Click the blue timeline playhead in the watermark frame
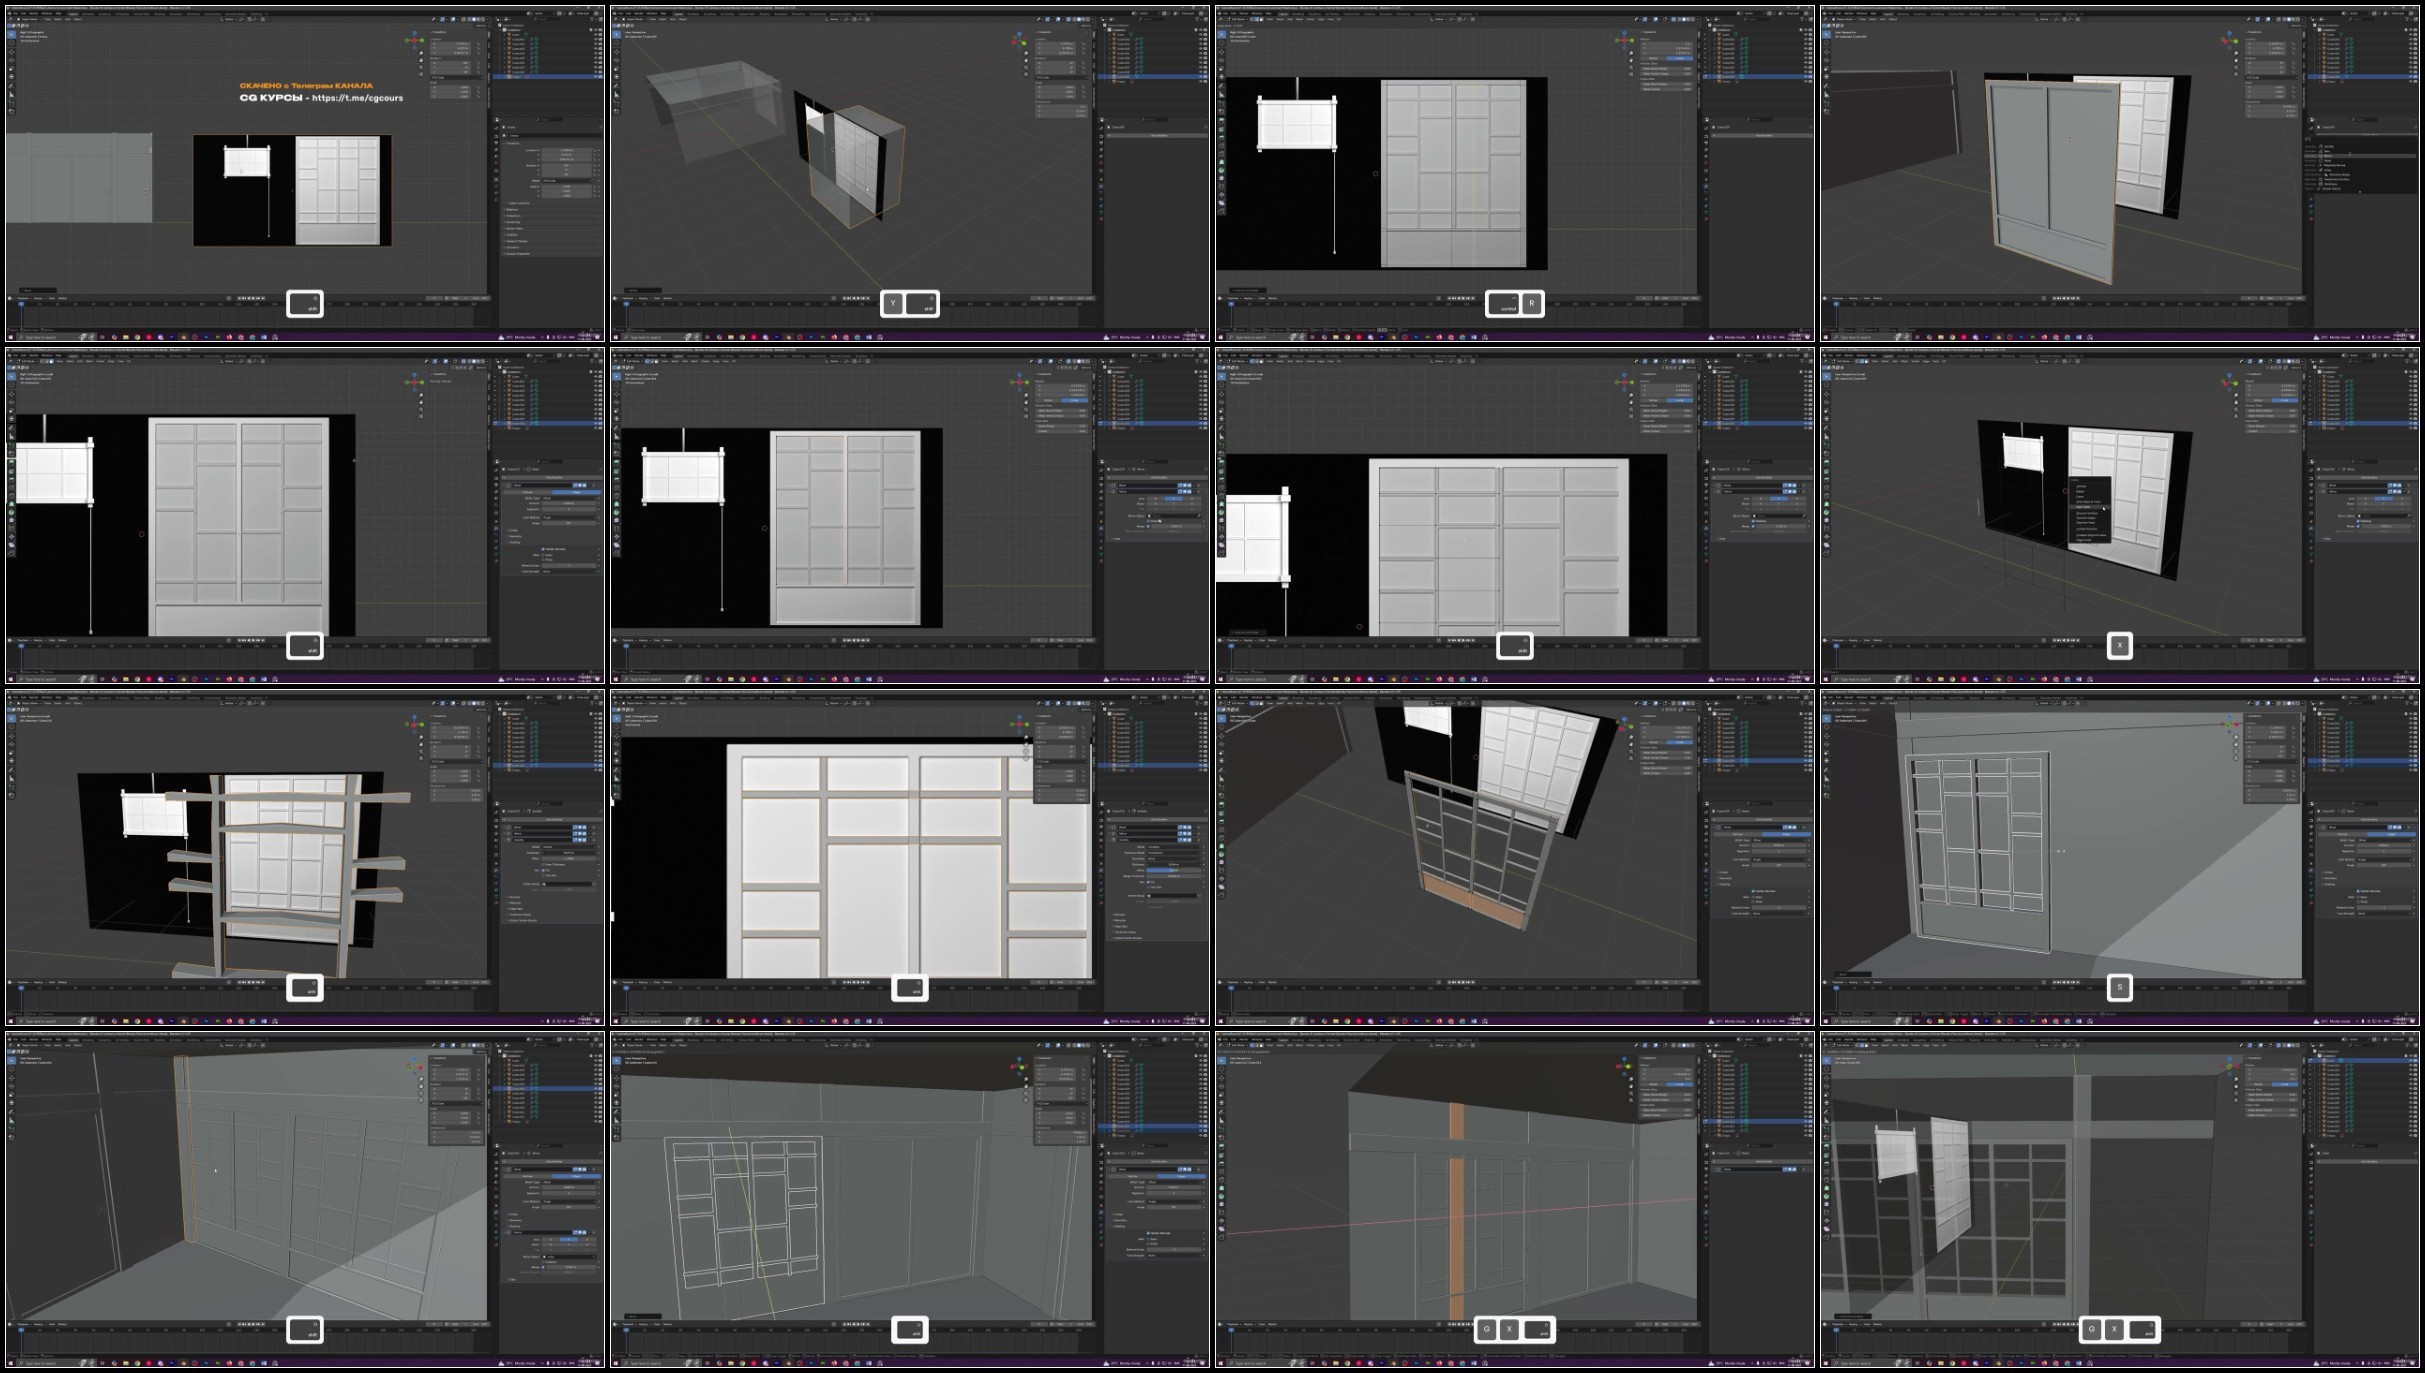This screenshot has width=2425, height=1373. (x=21, y=304)
